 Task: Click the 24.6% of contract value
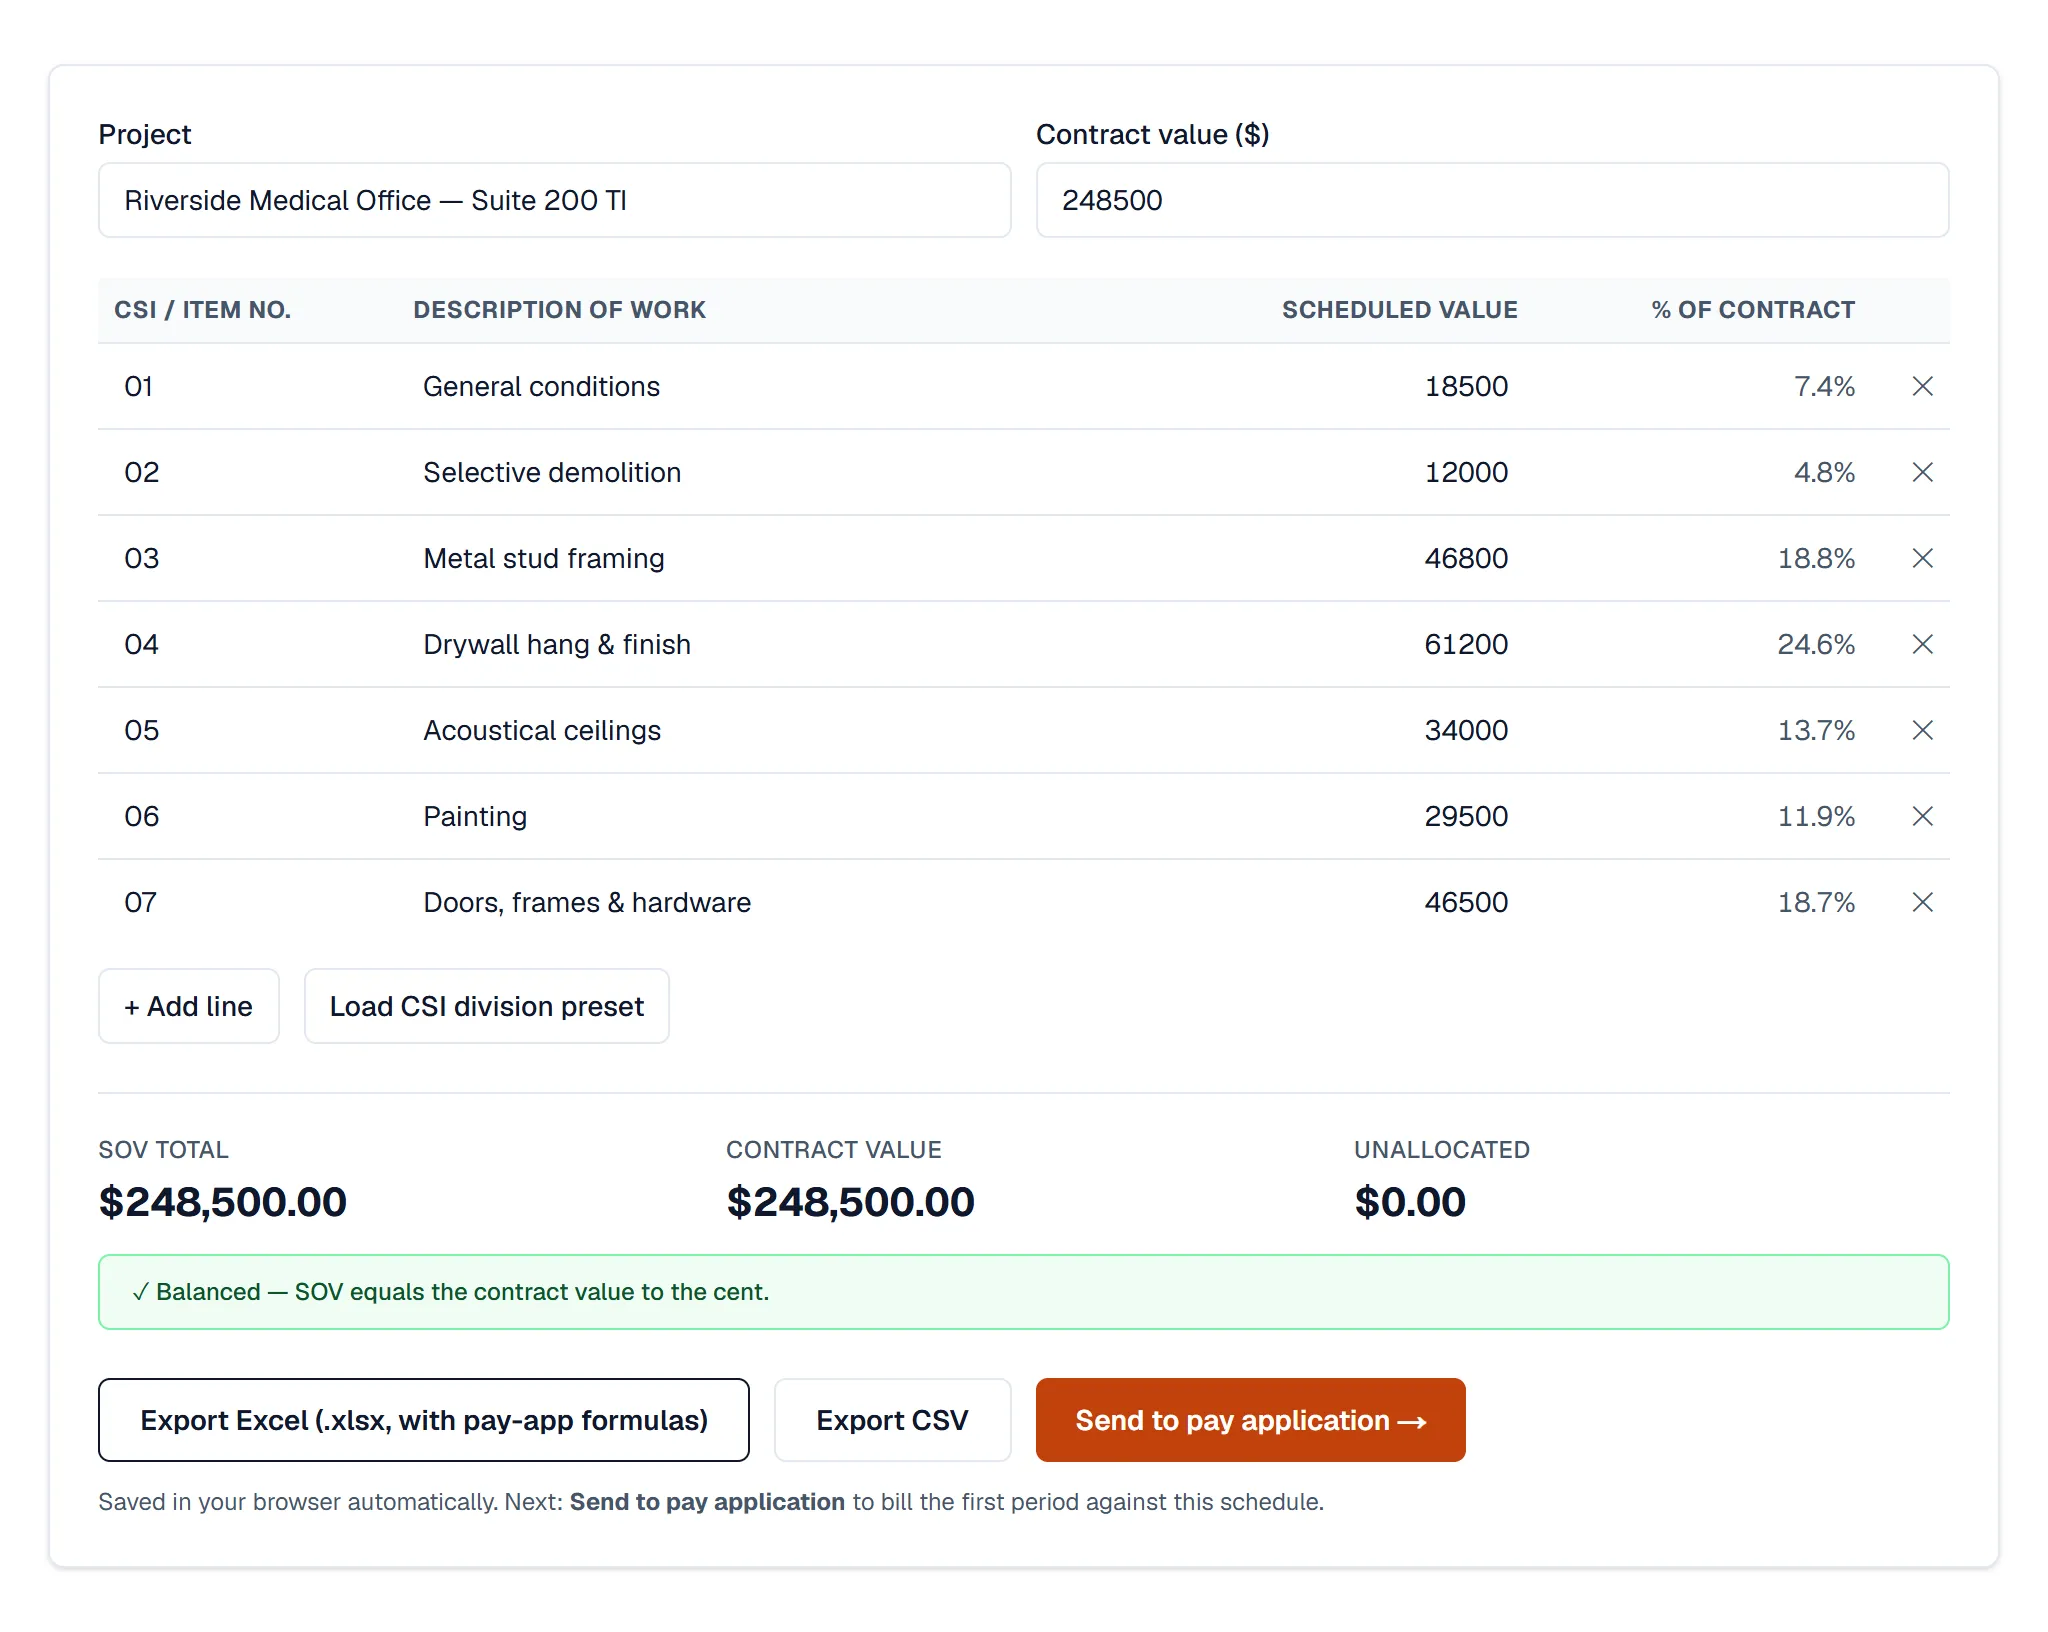(x=1815, y=644)
